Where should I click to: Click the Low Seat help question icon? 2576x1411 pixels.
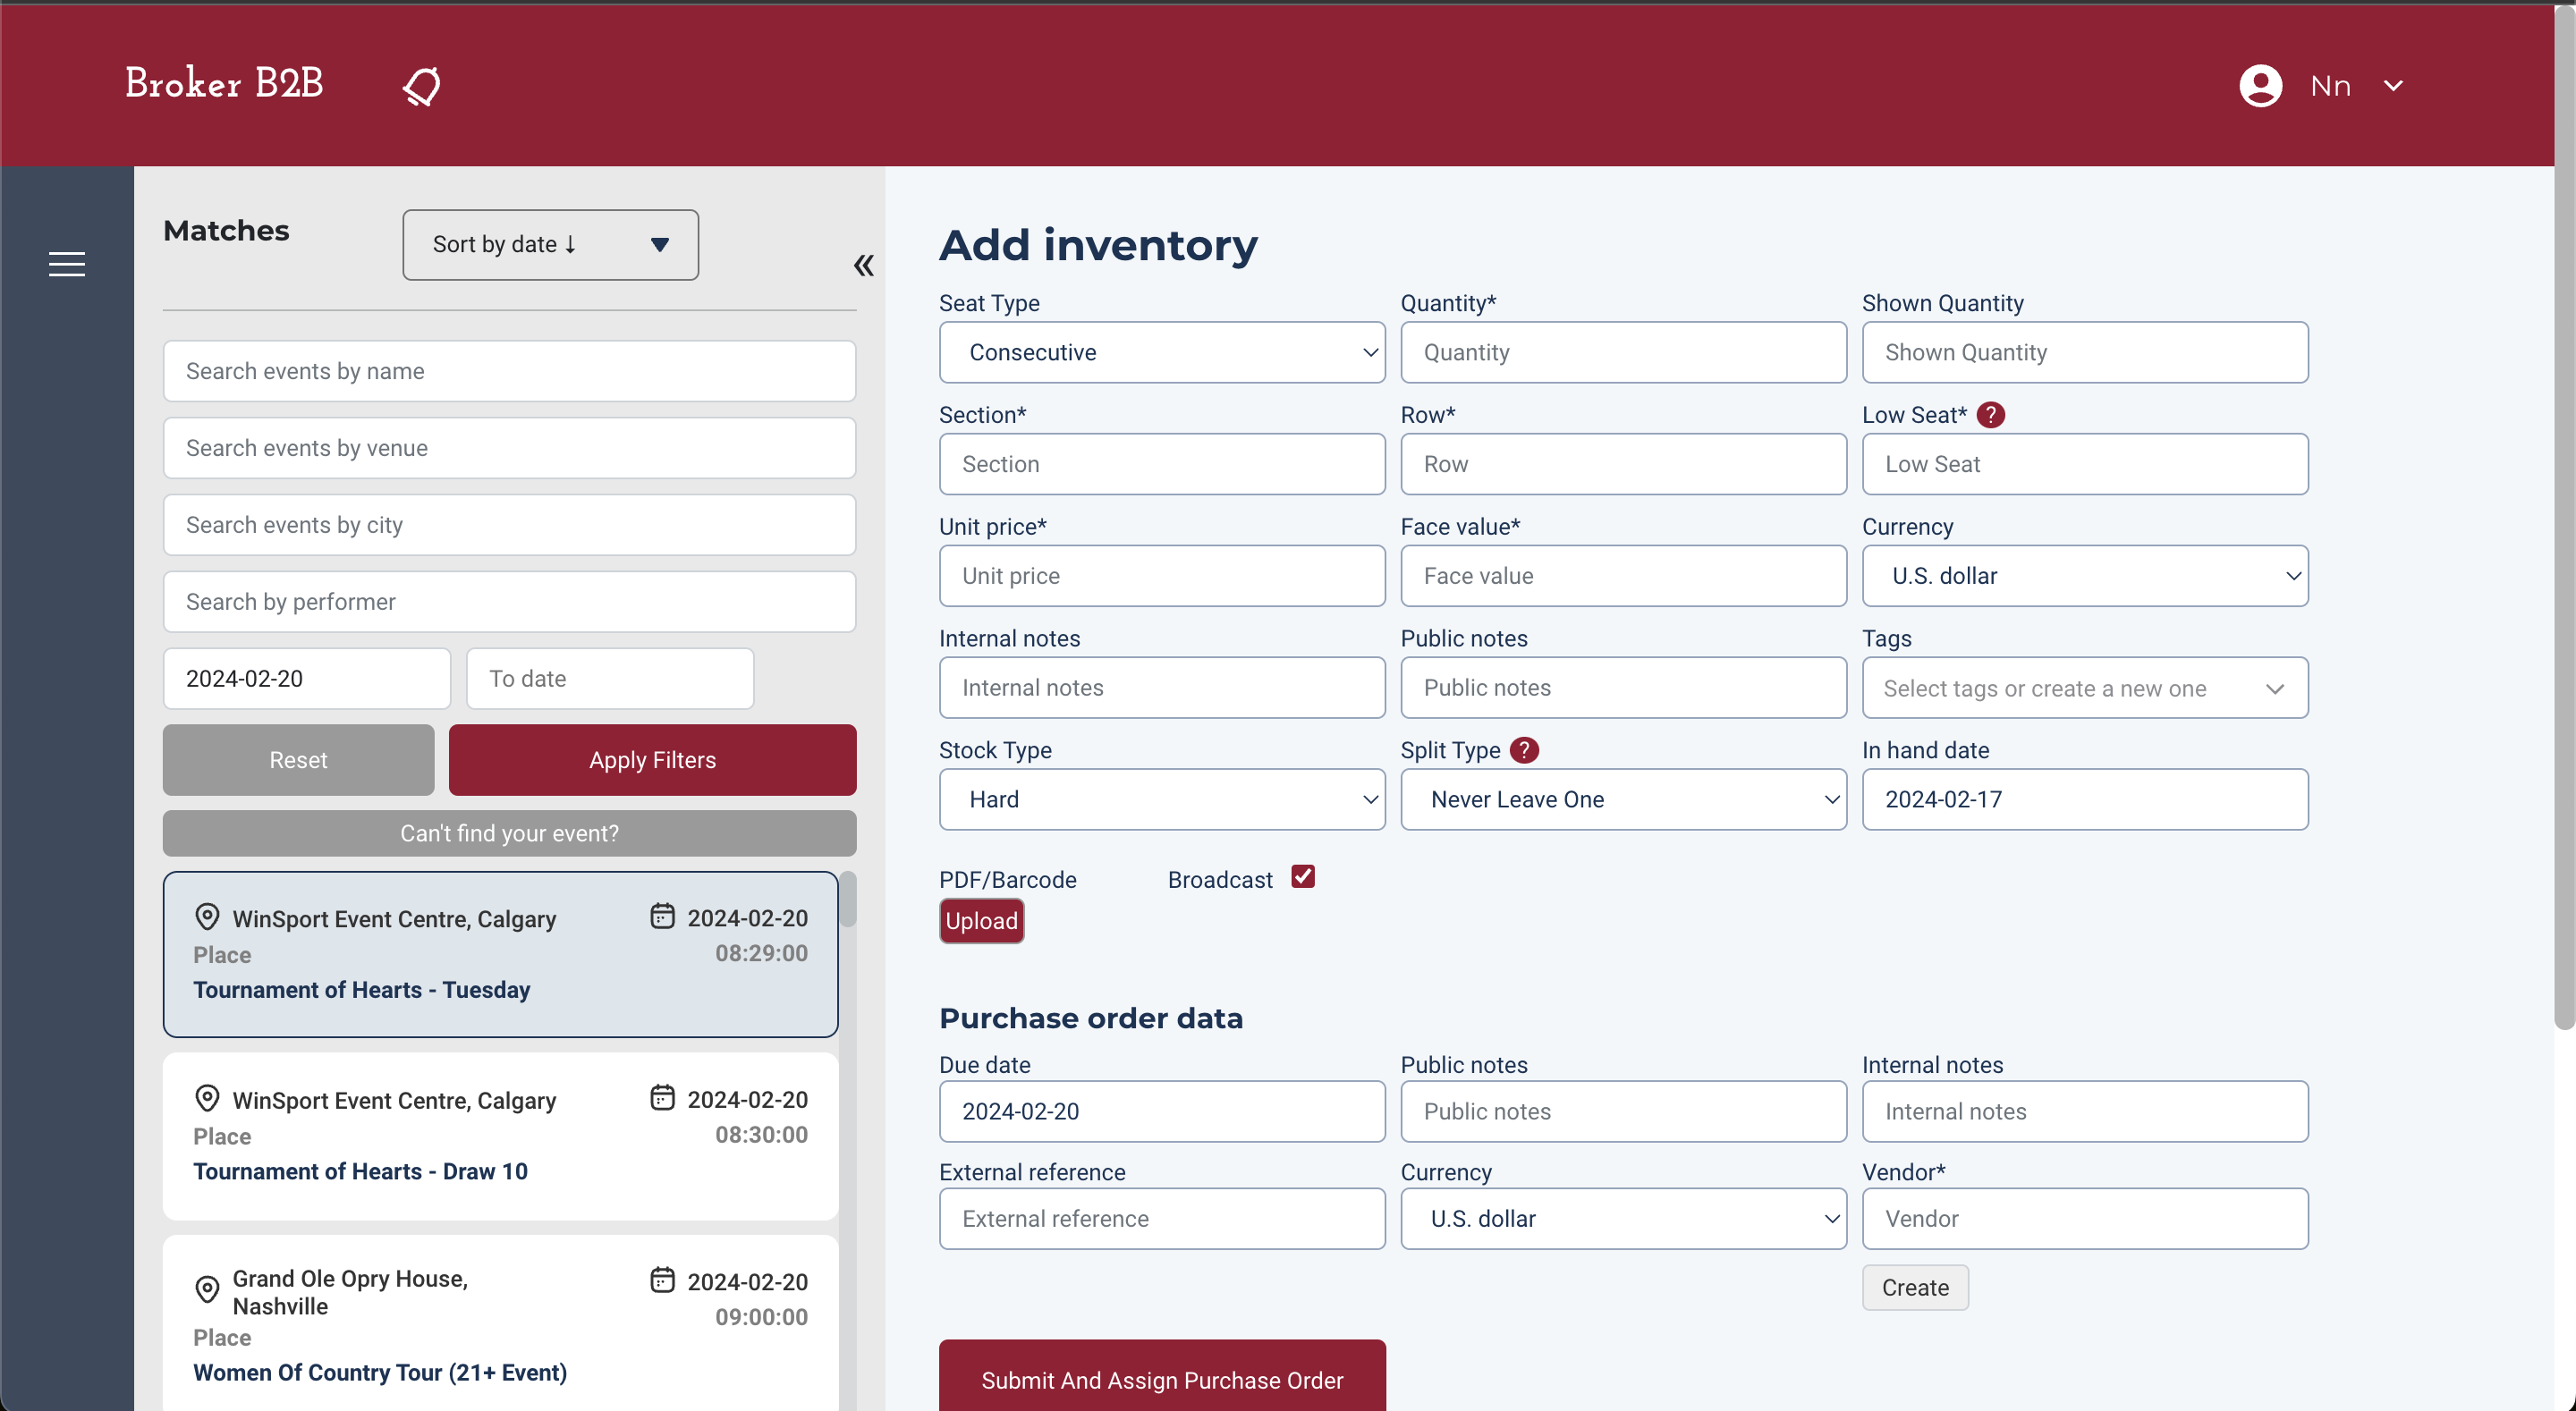[x=1991, y=415]
